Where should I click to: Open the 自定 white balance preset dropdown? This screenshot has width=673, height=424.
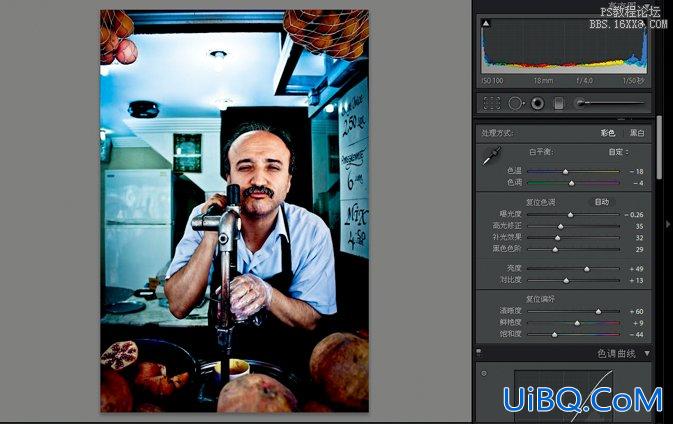click(619, 152)
